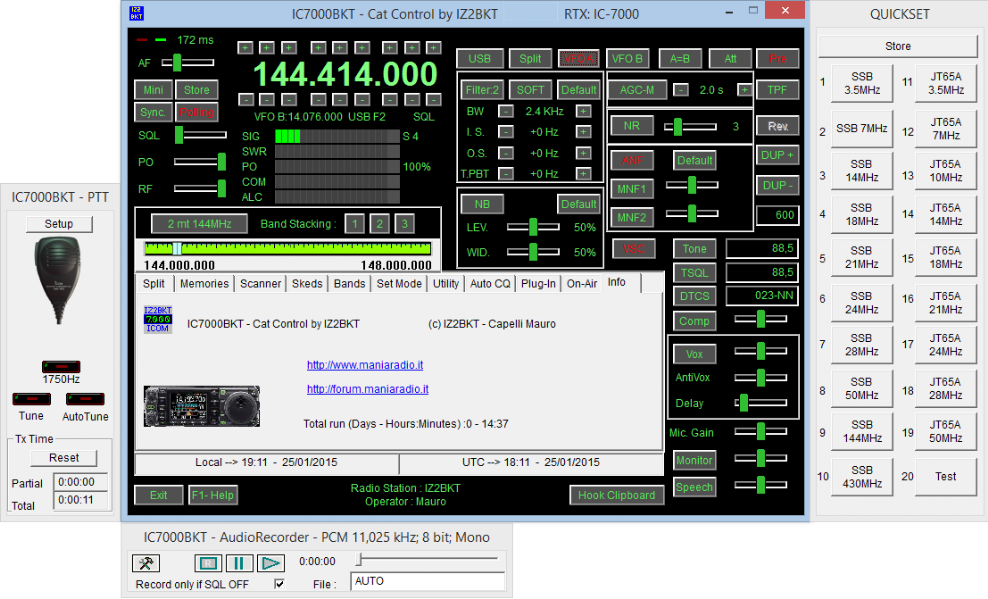Play the recorded audio
This screenshot has height=599, width=988.
[x=270, y=562]
